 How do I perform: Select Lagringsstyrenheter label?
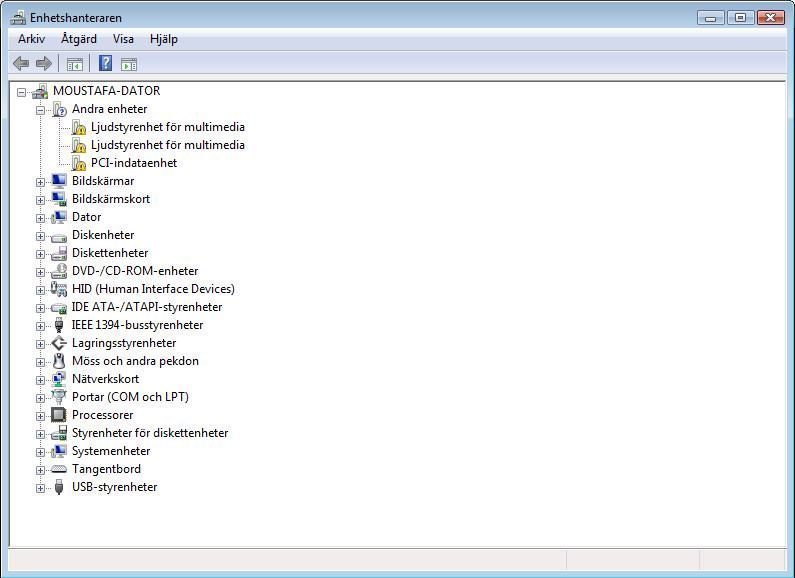click(124, 343)
